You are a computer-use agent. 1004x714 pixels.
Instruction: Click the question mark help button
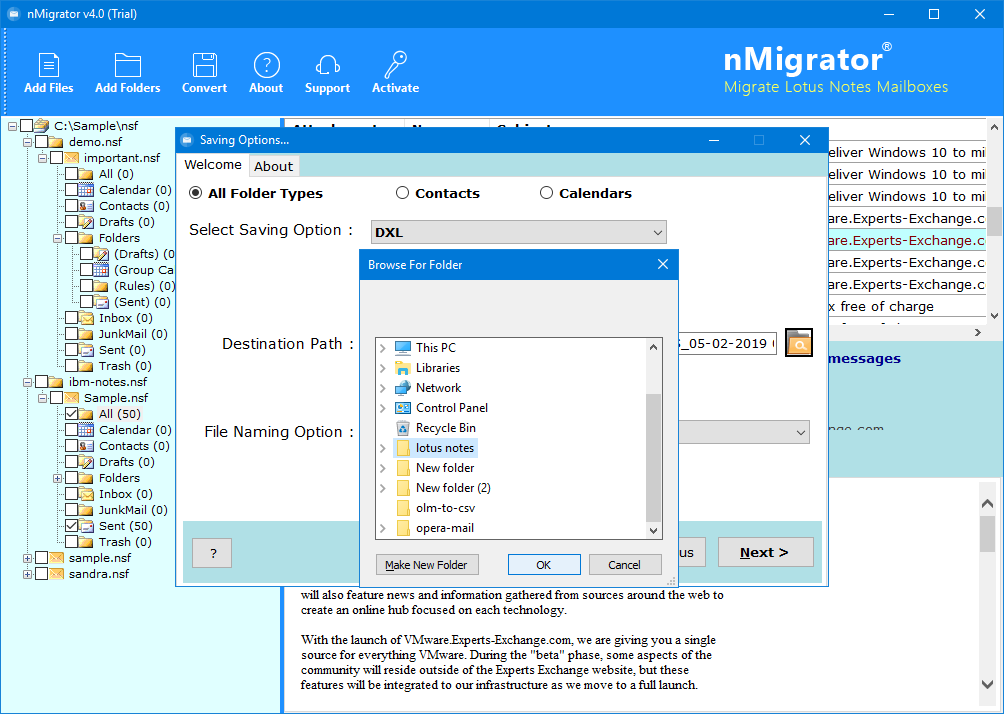coord(213,553)
